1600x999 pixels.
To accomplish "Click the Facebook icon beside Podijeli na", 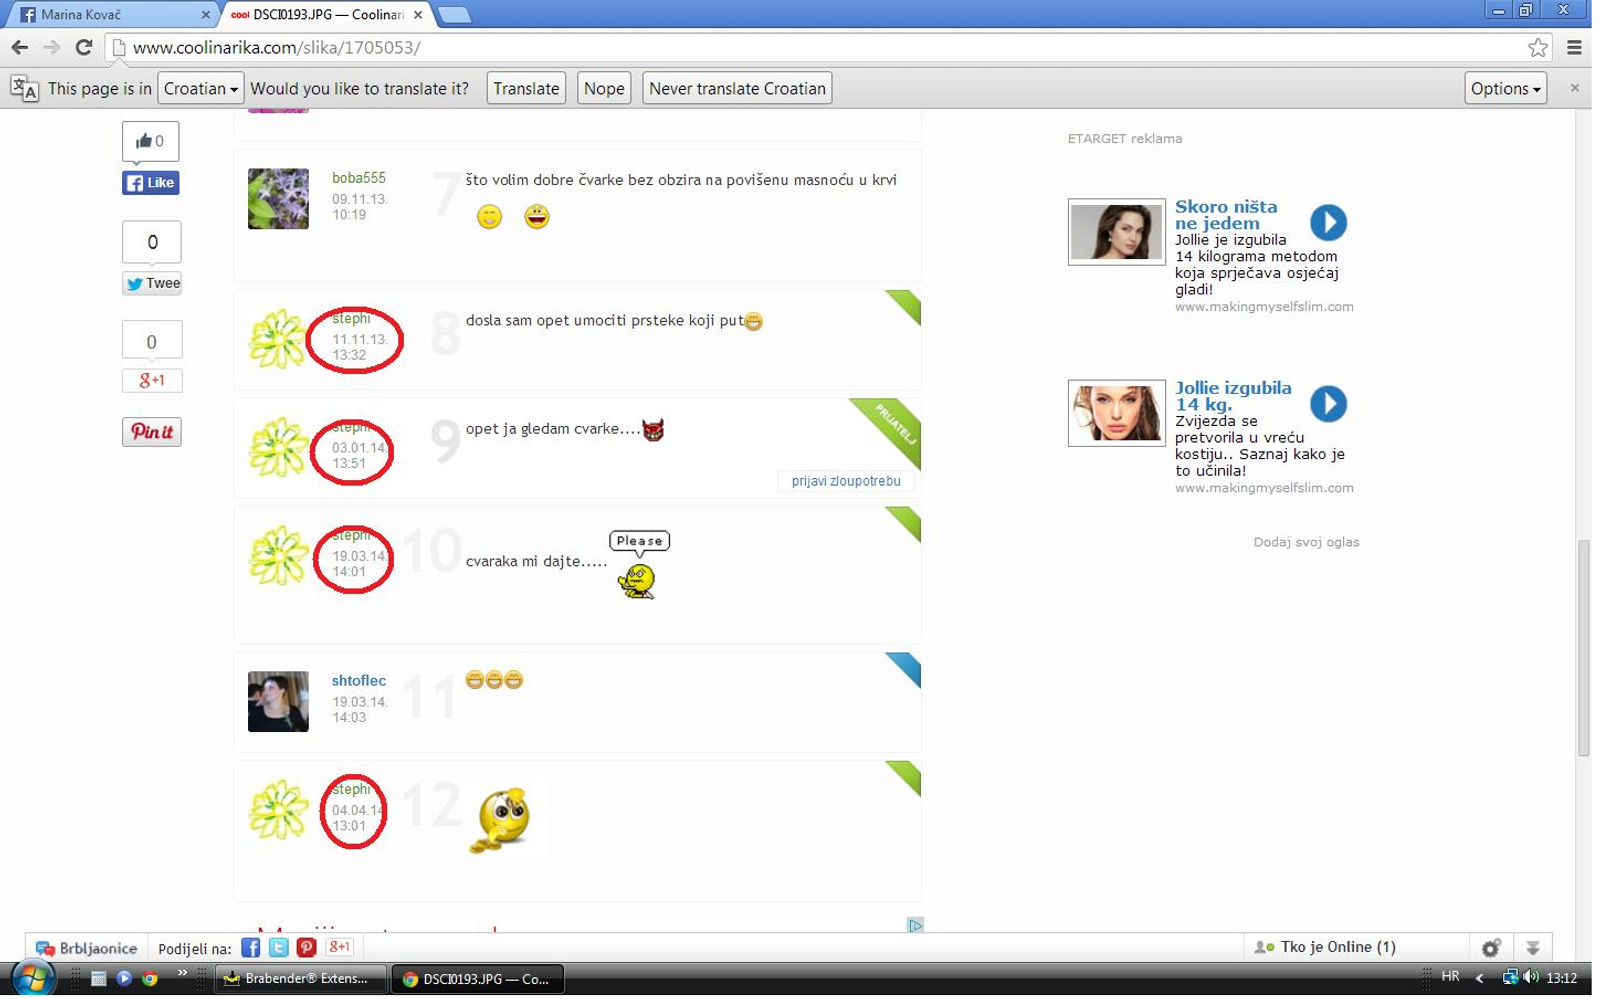I will pyautogui.click(x=250, y=947).
